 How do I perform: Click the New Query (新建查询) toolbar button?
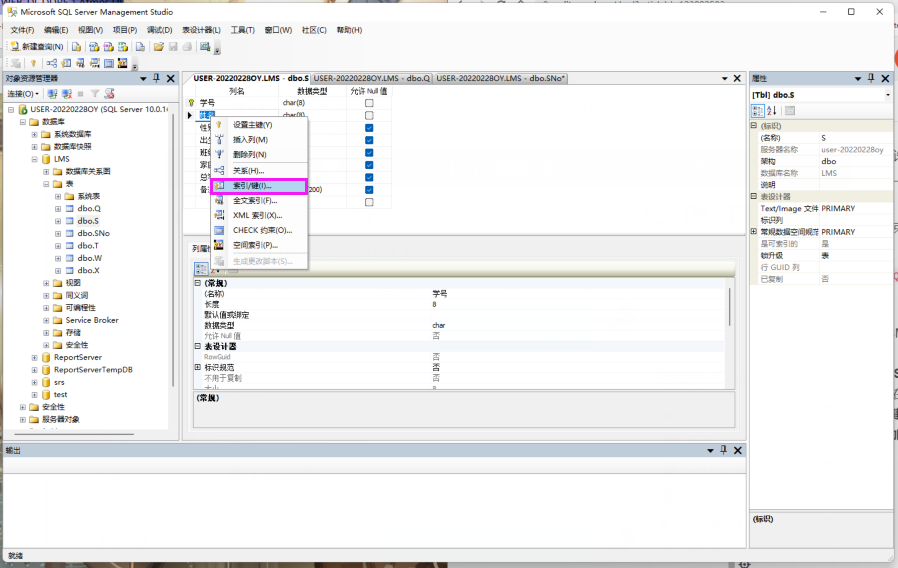click(37, 47)
